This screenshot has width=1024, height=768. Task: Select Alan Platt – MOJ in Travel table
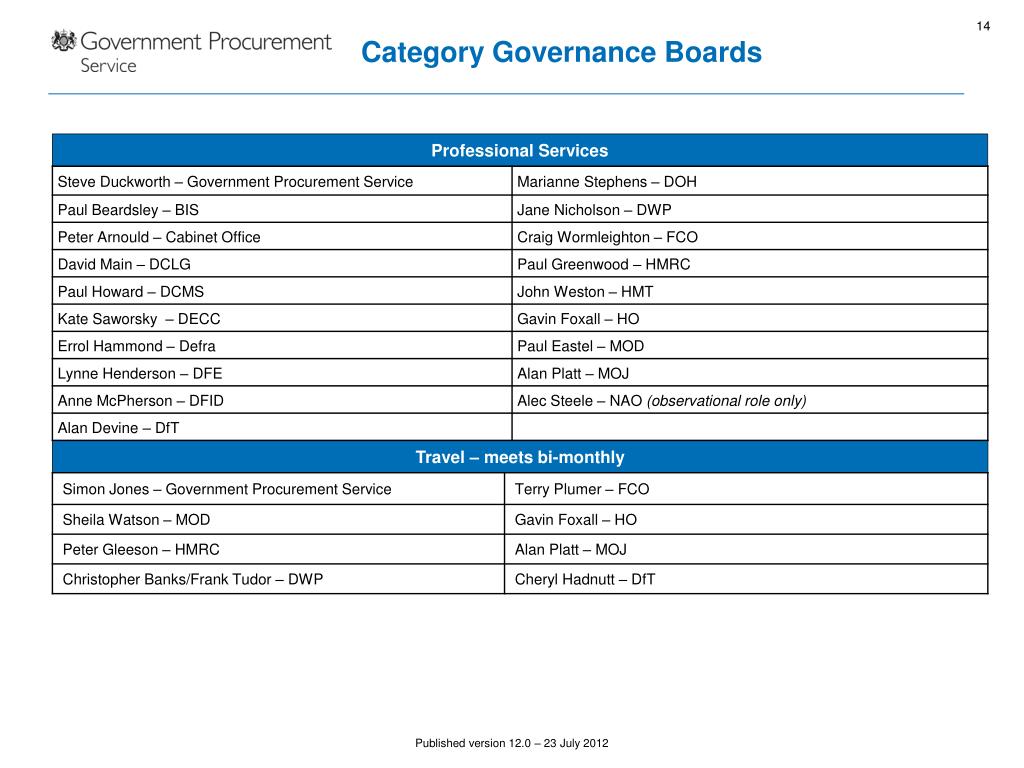tap(746, 549)
